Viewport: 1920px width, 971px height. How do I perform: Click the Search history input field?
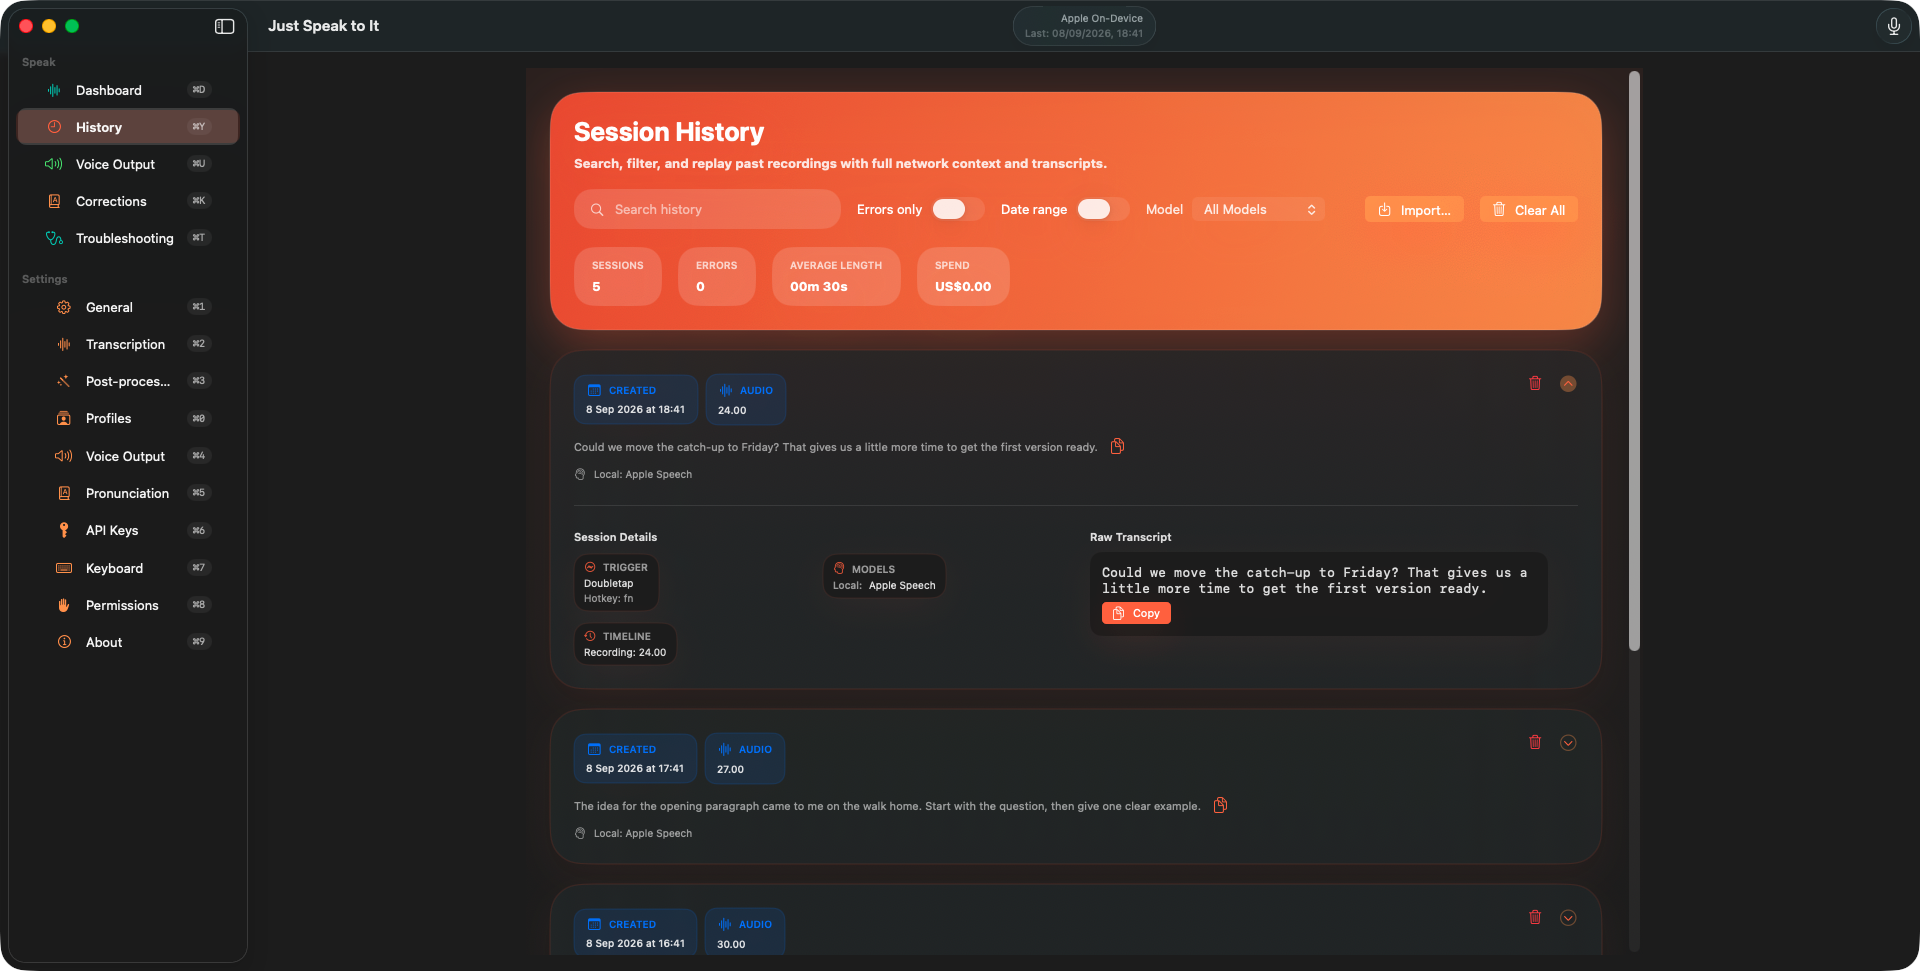[707, 209]
